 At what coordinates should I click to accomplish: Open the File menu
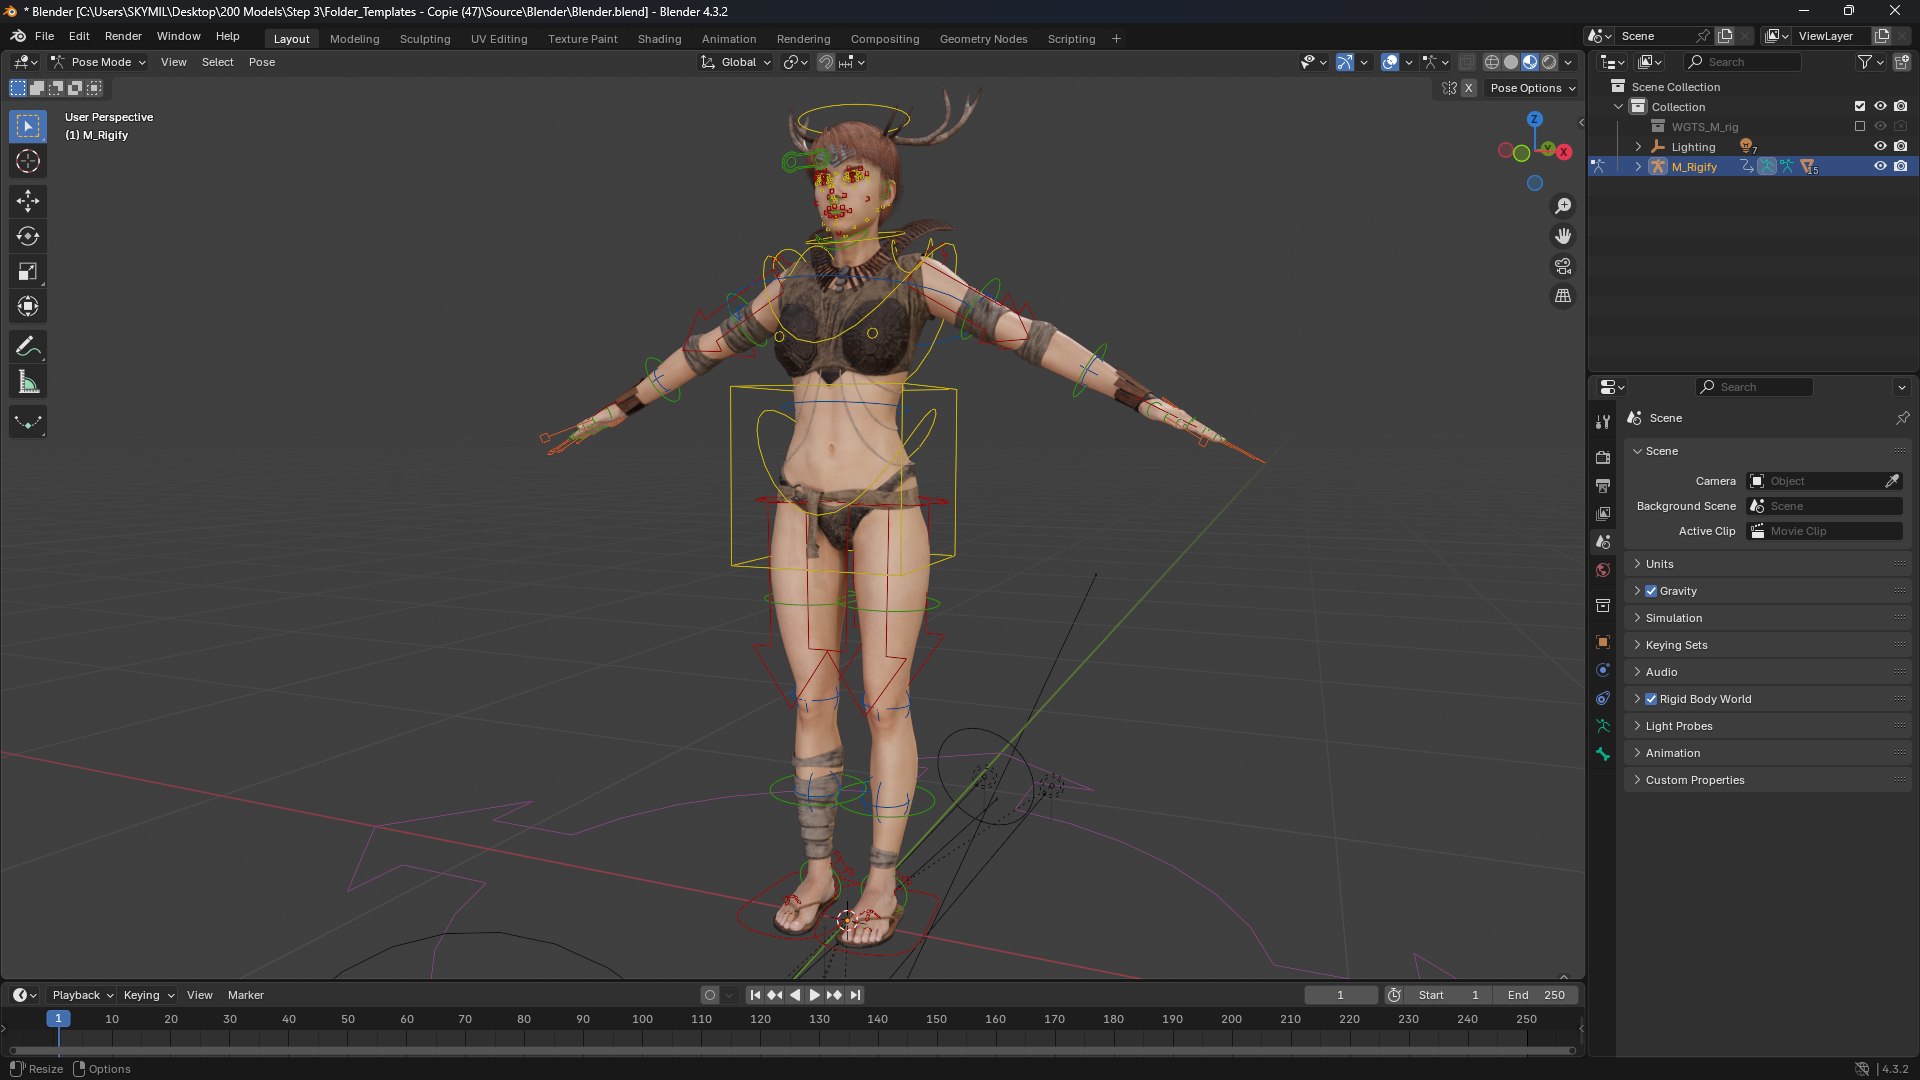click(44, 36)
